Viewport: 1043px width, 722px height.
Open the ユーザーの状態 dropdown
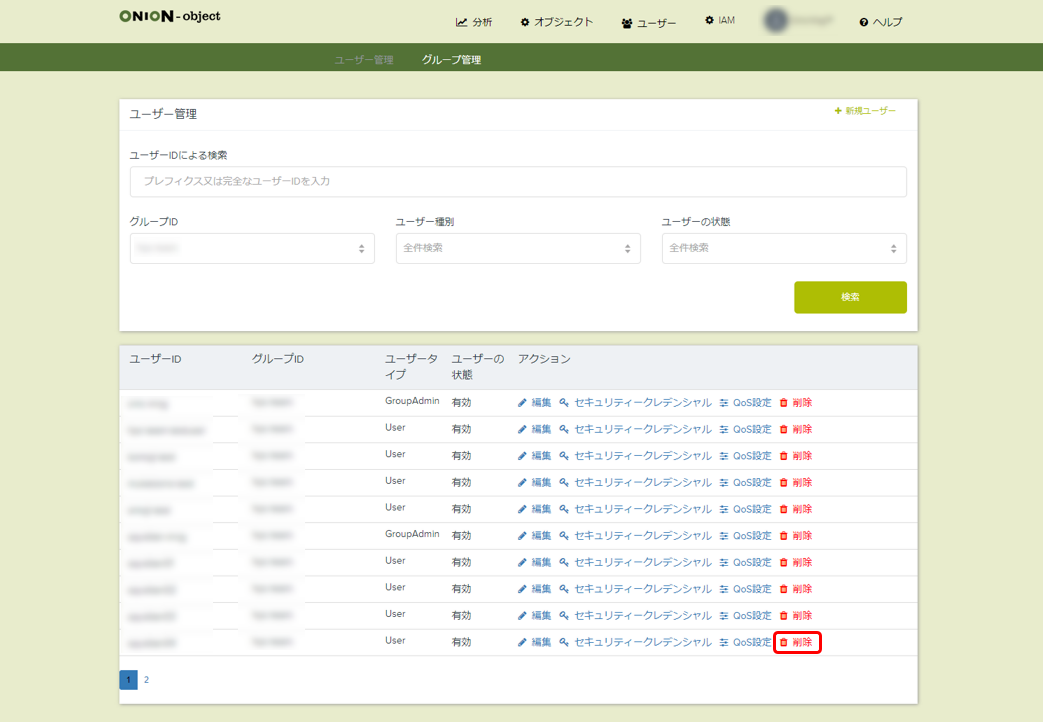(x=784, y=248)
